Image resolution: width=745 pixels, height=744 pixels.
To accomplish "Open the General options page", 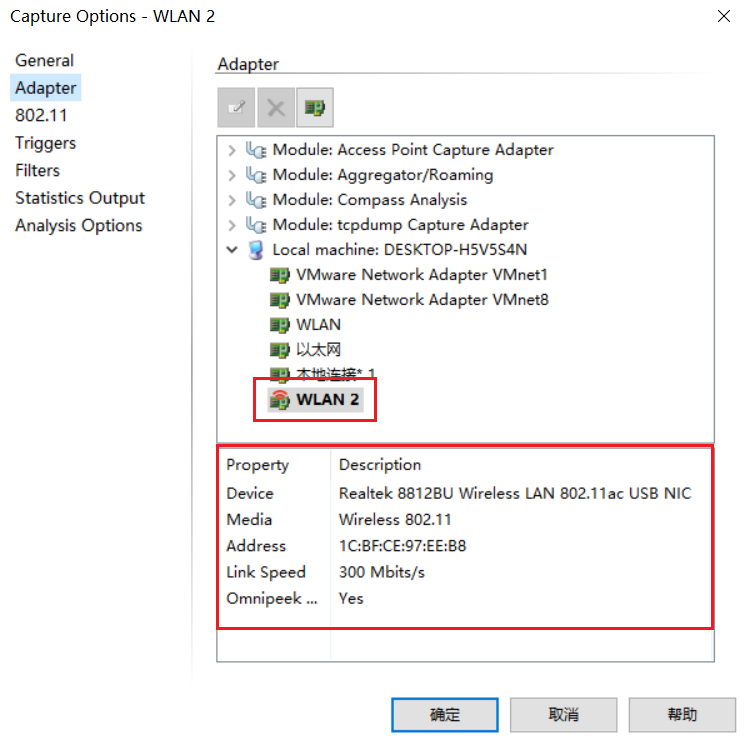I will pos(45,60).
